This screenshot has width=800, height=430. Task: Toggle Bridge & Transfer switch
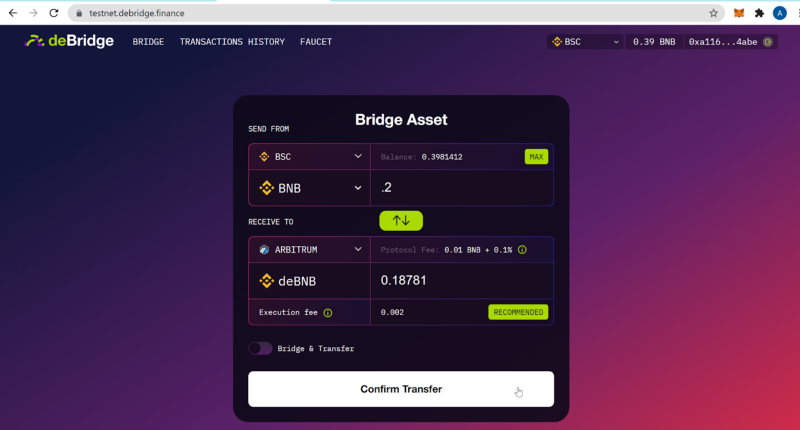[x=260, y=348]
